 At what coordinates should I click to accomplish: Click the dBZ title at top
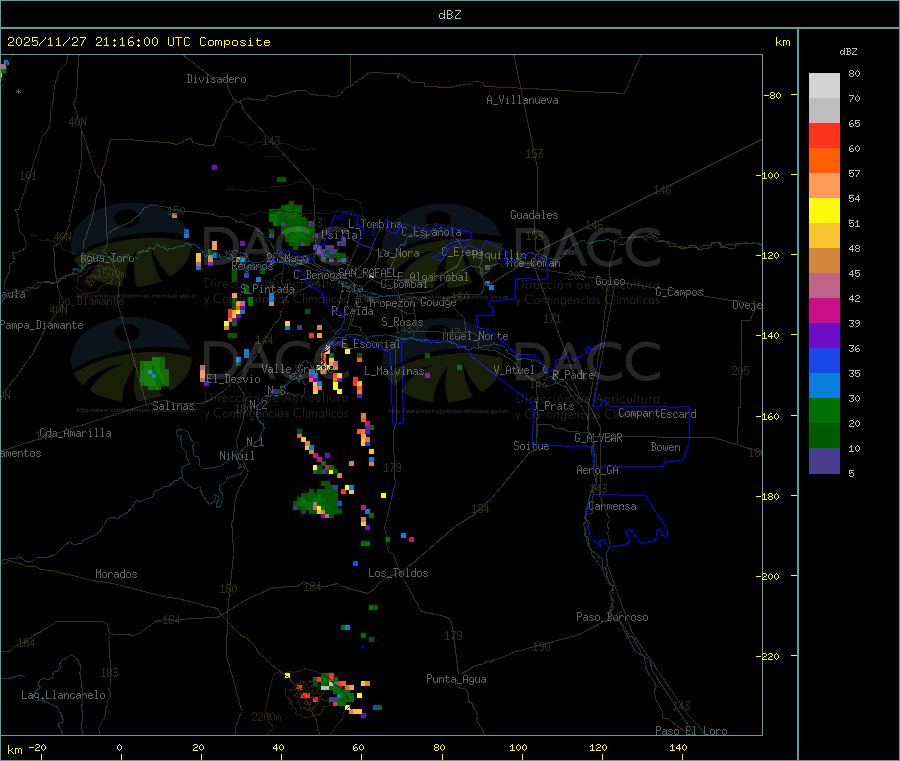(x=449, y=15)
